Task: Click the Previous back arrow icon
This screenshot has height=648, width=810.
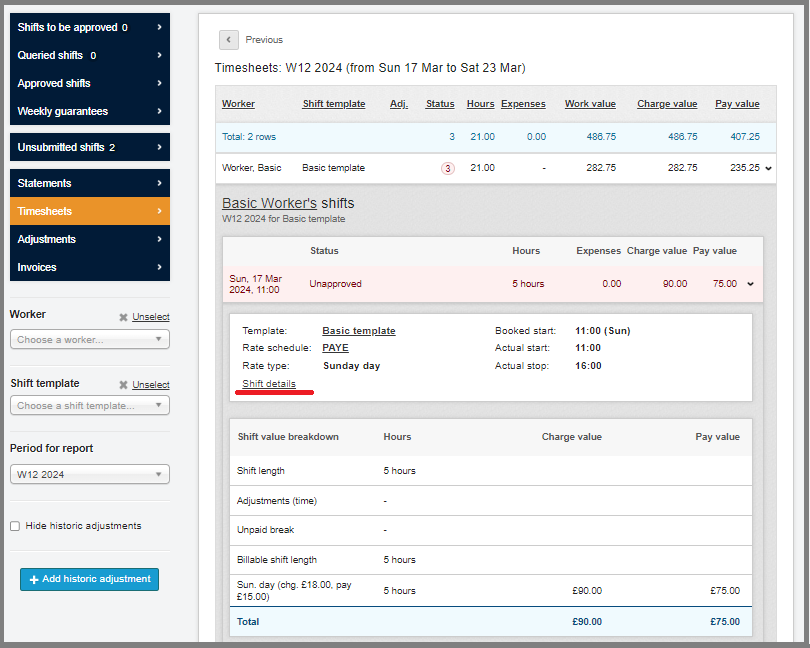Action: tap(229, 39)
